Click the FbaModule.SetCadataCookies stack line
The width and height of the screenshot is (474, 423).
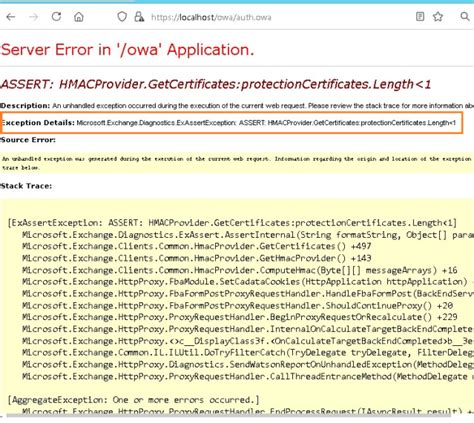click(x=248, y=282)
